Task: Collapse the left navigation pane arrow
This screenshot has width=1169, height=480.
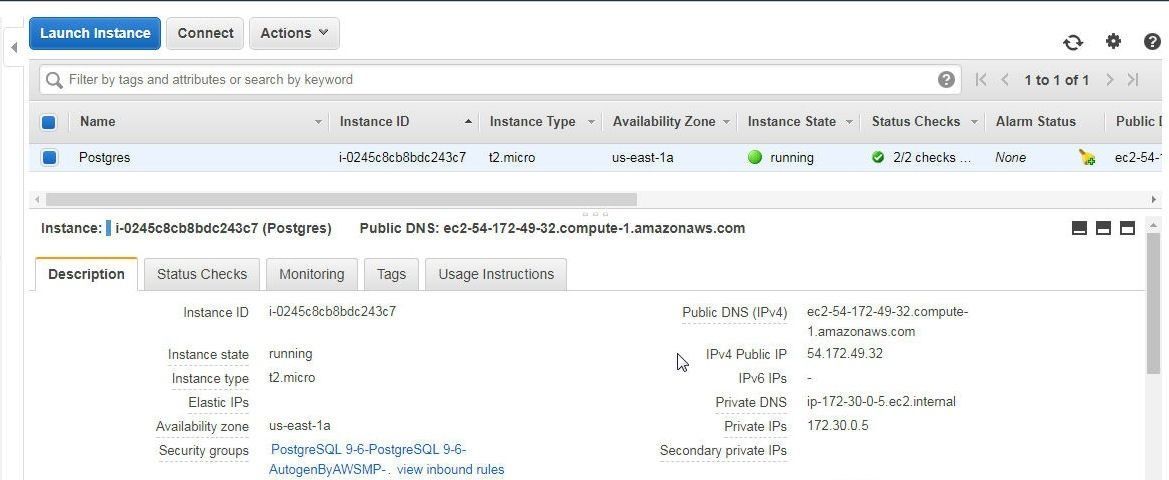Action: pyautogui.click(x=13, y=48)
